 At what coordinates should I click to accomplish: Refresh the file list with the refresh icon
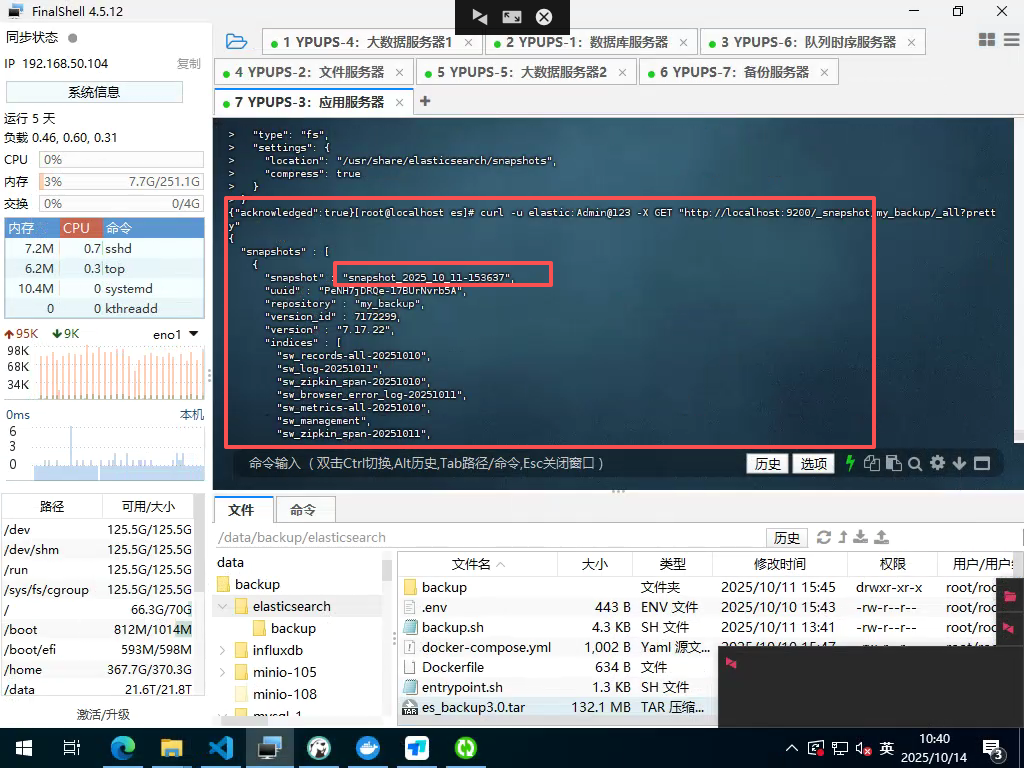(823, 537)
